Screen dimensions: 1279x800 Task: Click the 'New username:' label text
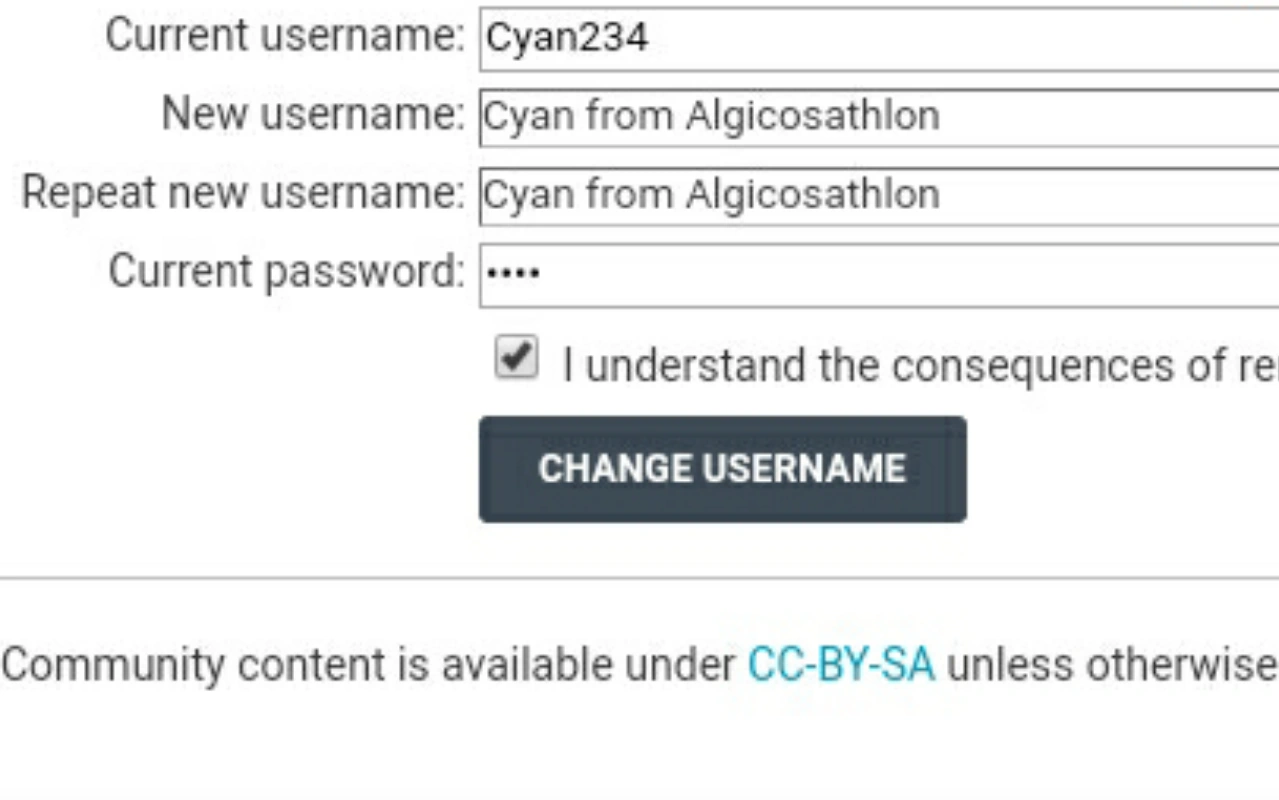point(313,114)
